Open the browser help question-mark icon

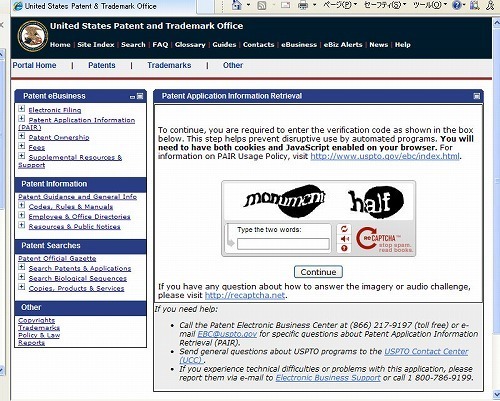[x=457, y=5]
